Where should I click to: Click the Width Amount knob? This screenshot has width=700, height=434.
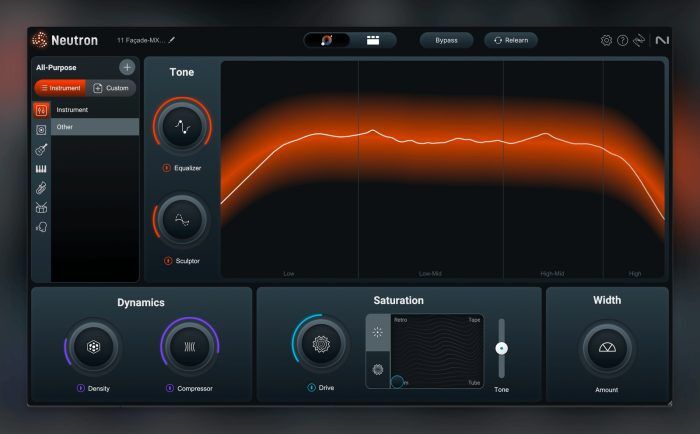(x=606, y=348)
